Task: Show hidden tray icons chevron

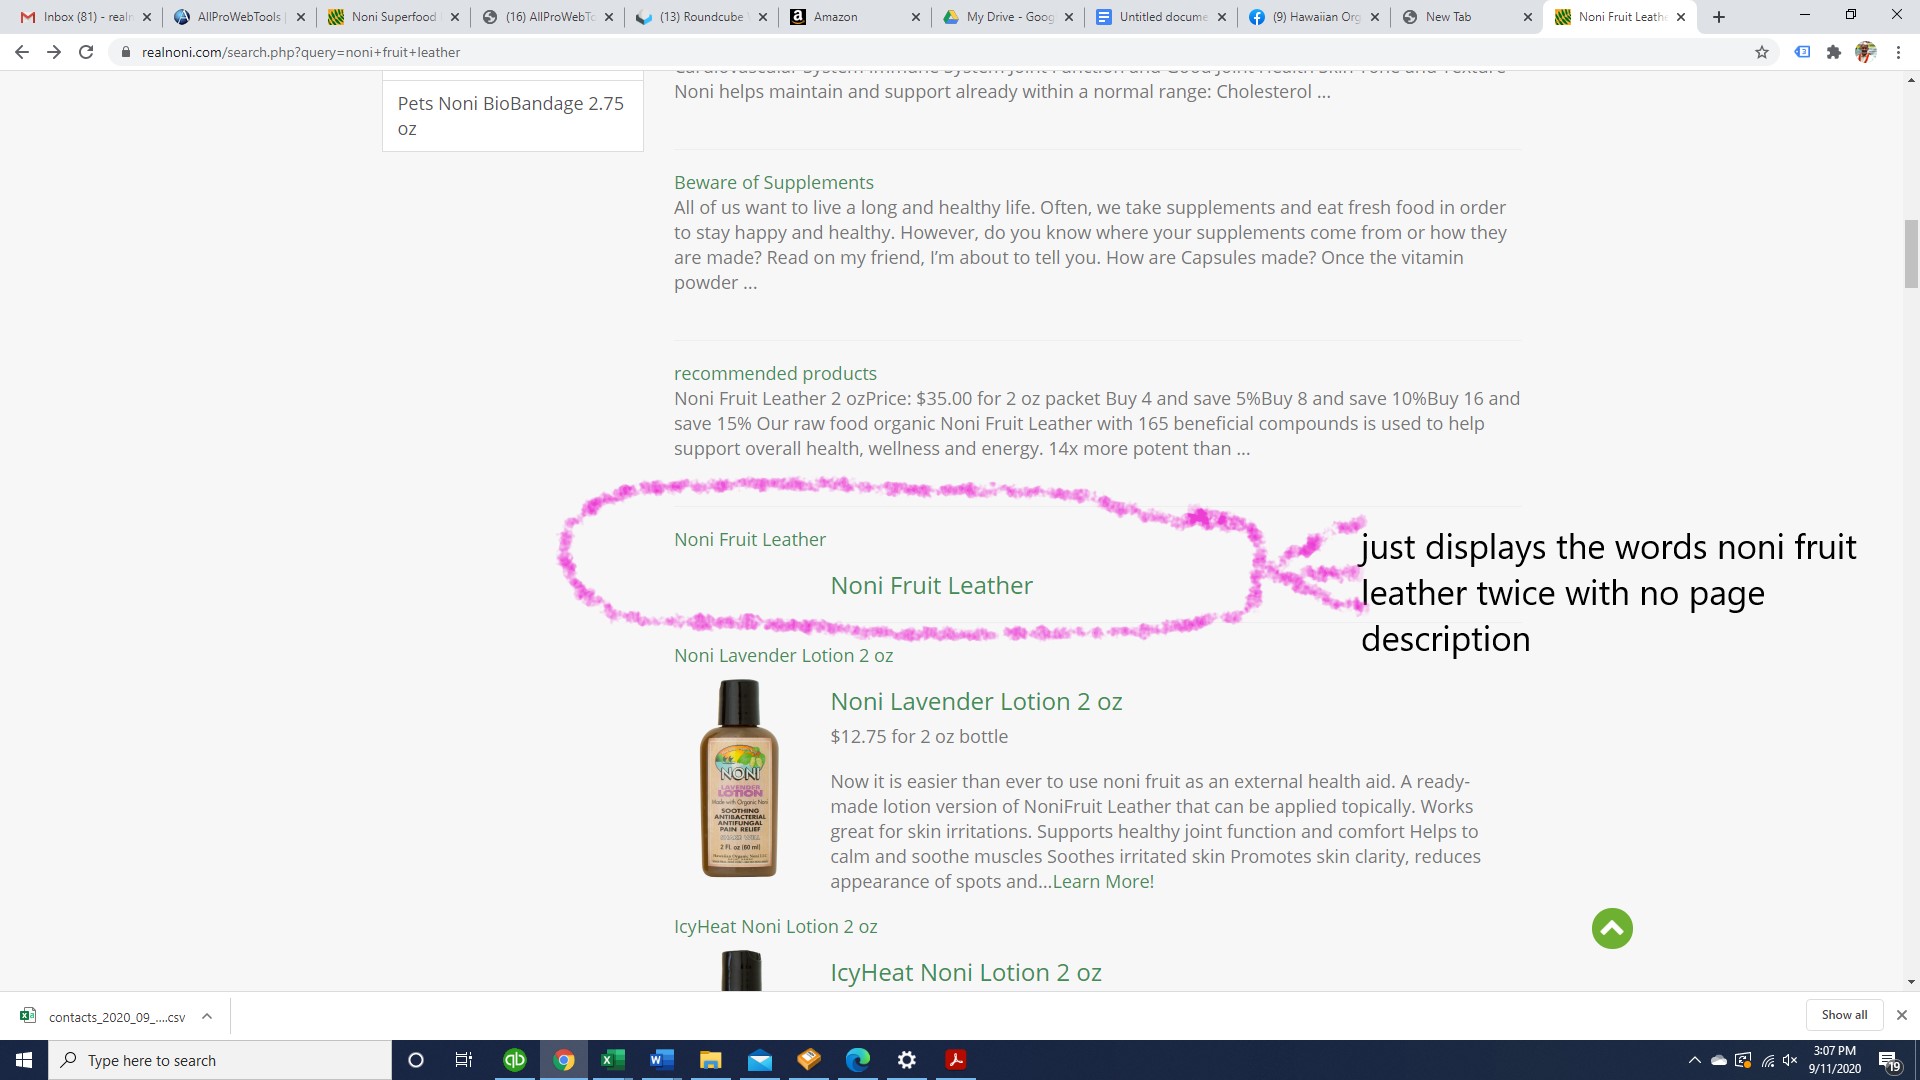Action: click(x=1694, y=1061)
